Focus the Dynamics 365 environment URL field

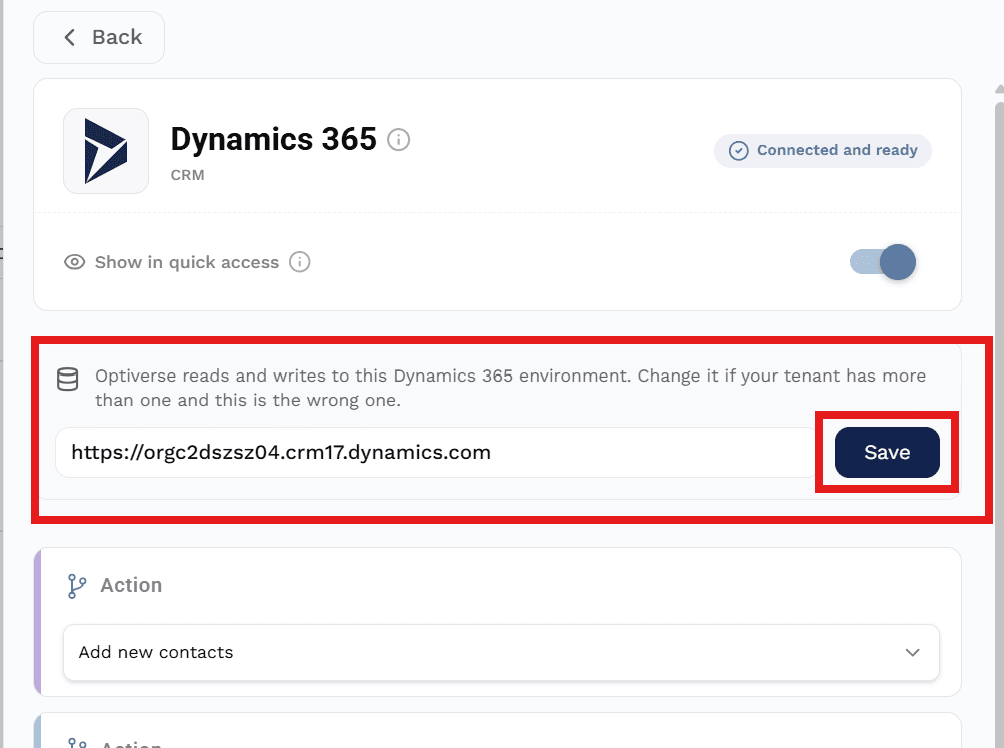pos(437,452)
